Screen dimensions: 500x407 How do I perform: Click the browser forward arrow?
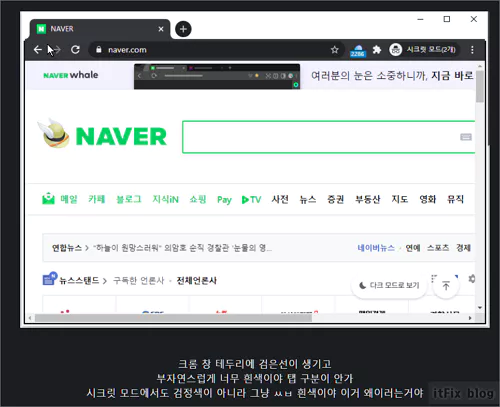[56, 50]
